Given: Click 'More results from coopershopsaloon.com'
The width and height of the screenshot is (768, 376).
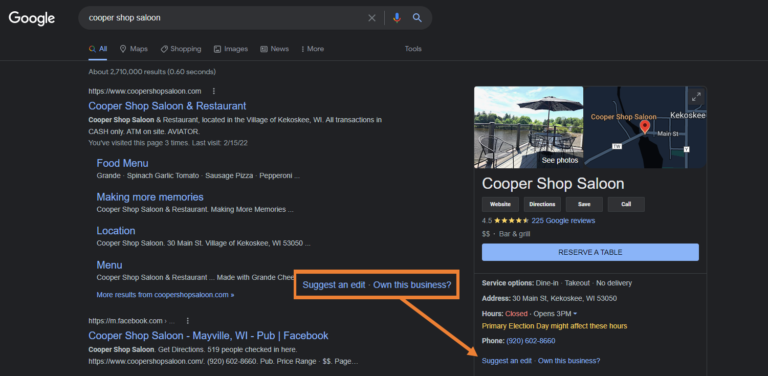Looking at the screenshot, I should coord(165,295).
